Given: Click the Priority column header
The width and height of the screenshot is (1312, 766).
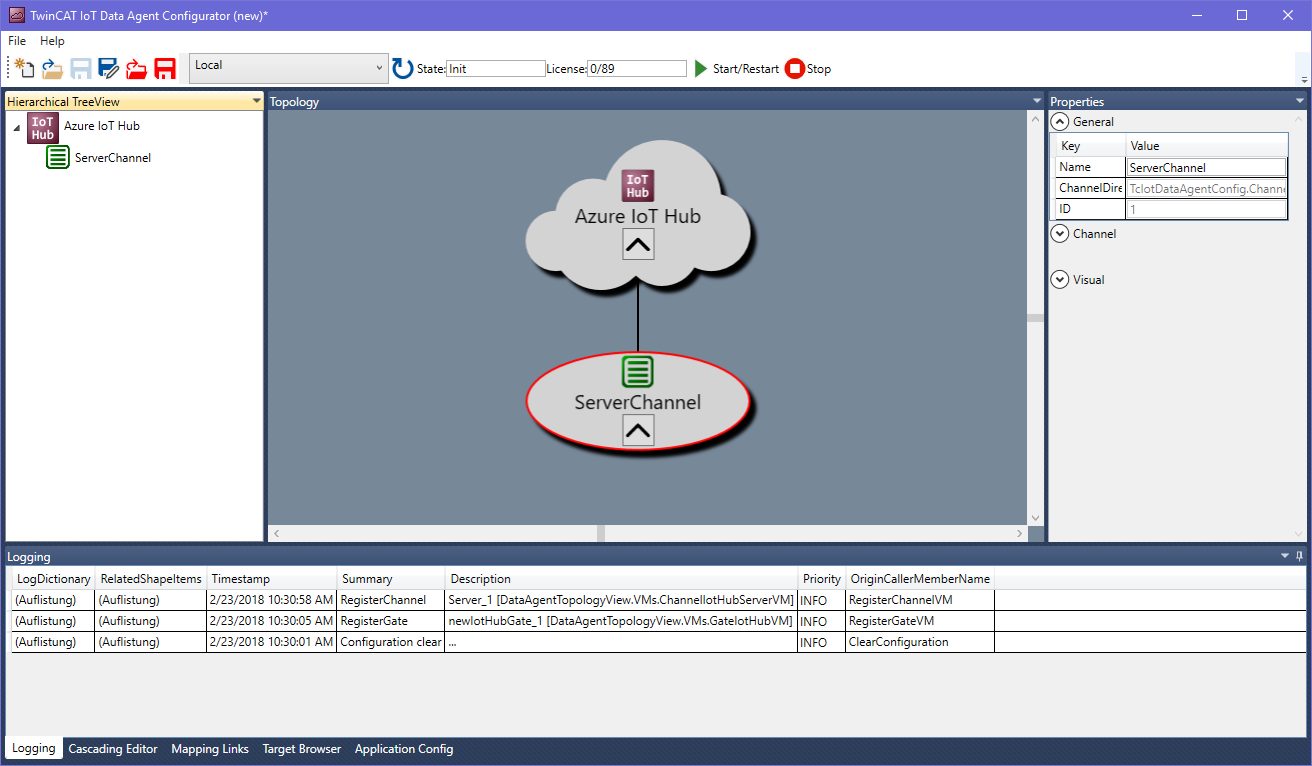Looking at the screenshot, I should [821, 579].
